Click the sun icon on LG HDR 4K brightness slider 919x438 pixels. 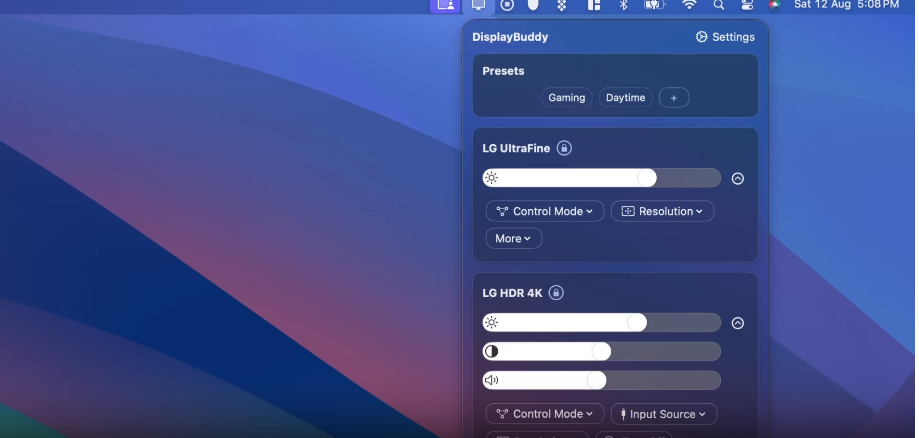tap(492, 322)
